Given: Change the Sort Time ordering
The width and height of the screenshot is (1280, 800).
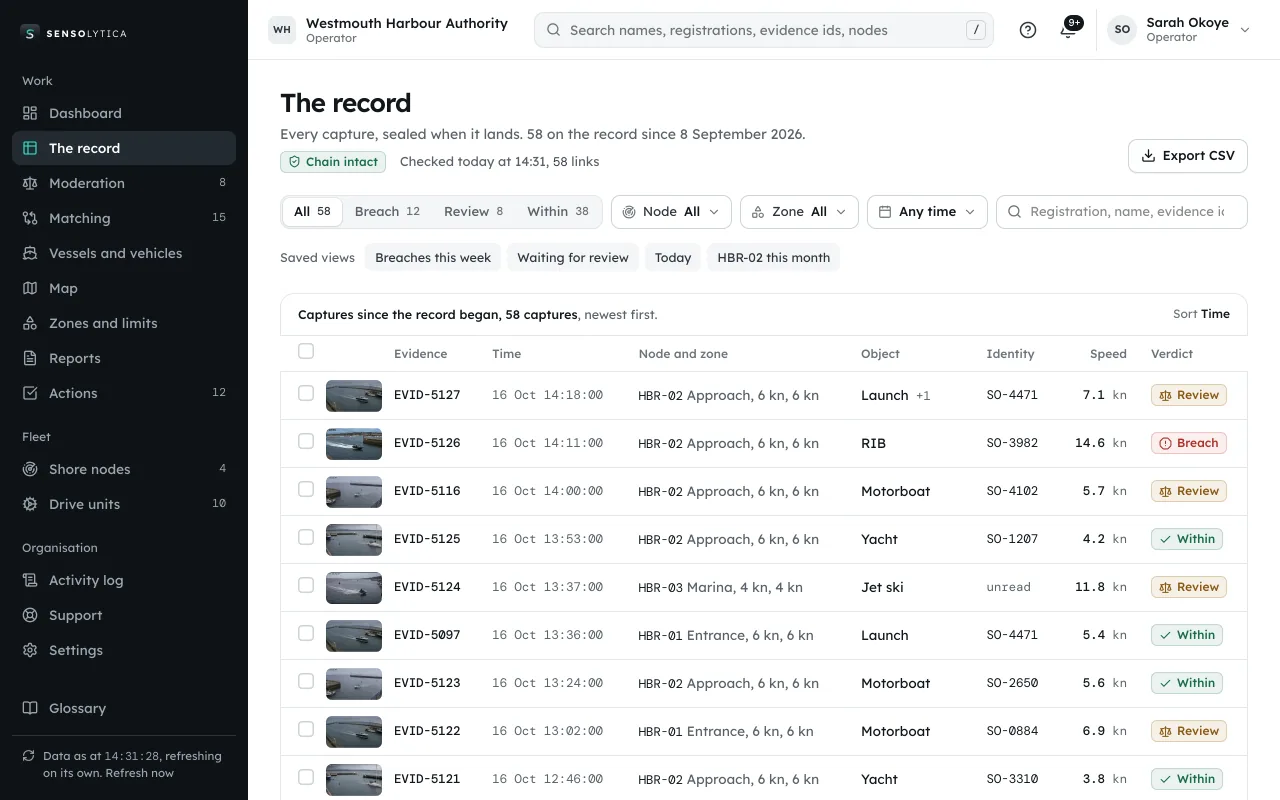Looking at the screenshot, I should pos(1201,314).
